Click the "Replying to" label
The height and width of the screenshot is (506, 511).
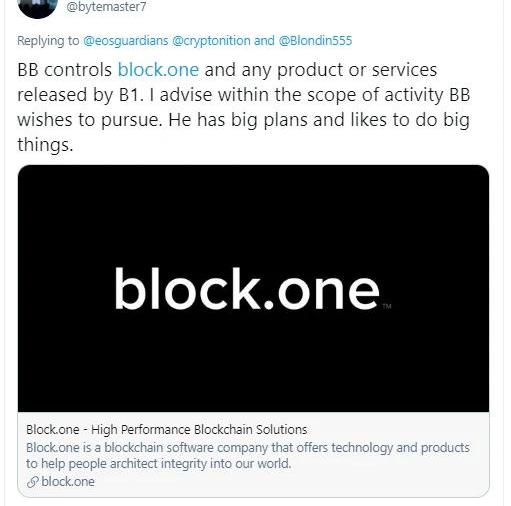pyautogui.click(x=48, y=41)
